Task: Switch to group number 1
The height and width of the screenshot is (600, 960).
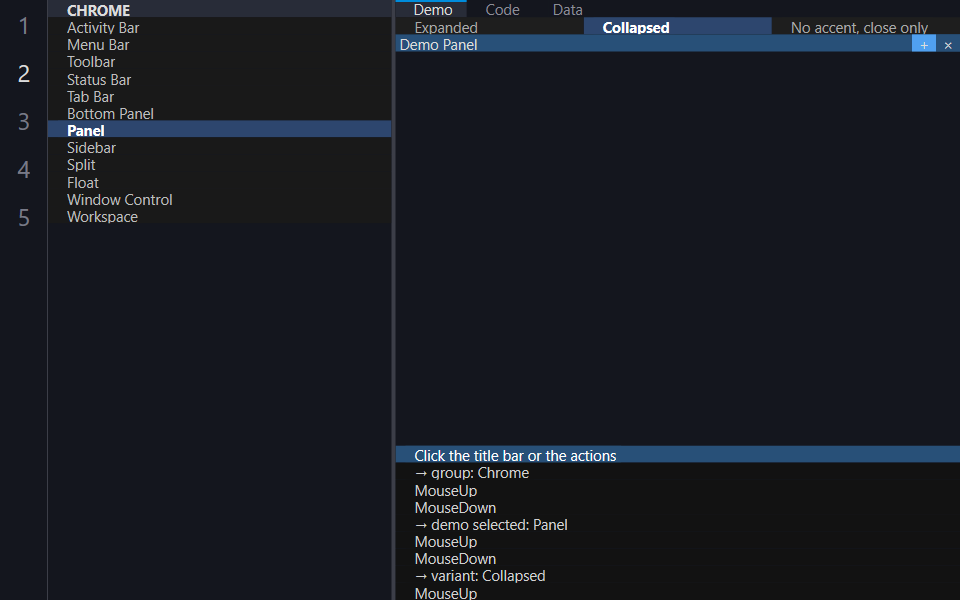Action: 24,26
